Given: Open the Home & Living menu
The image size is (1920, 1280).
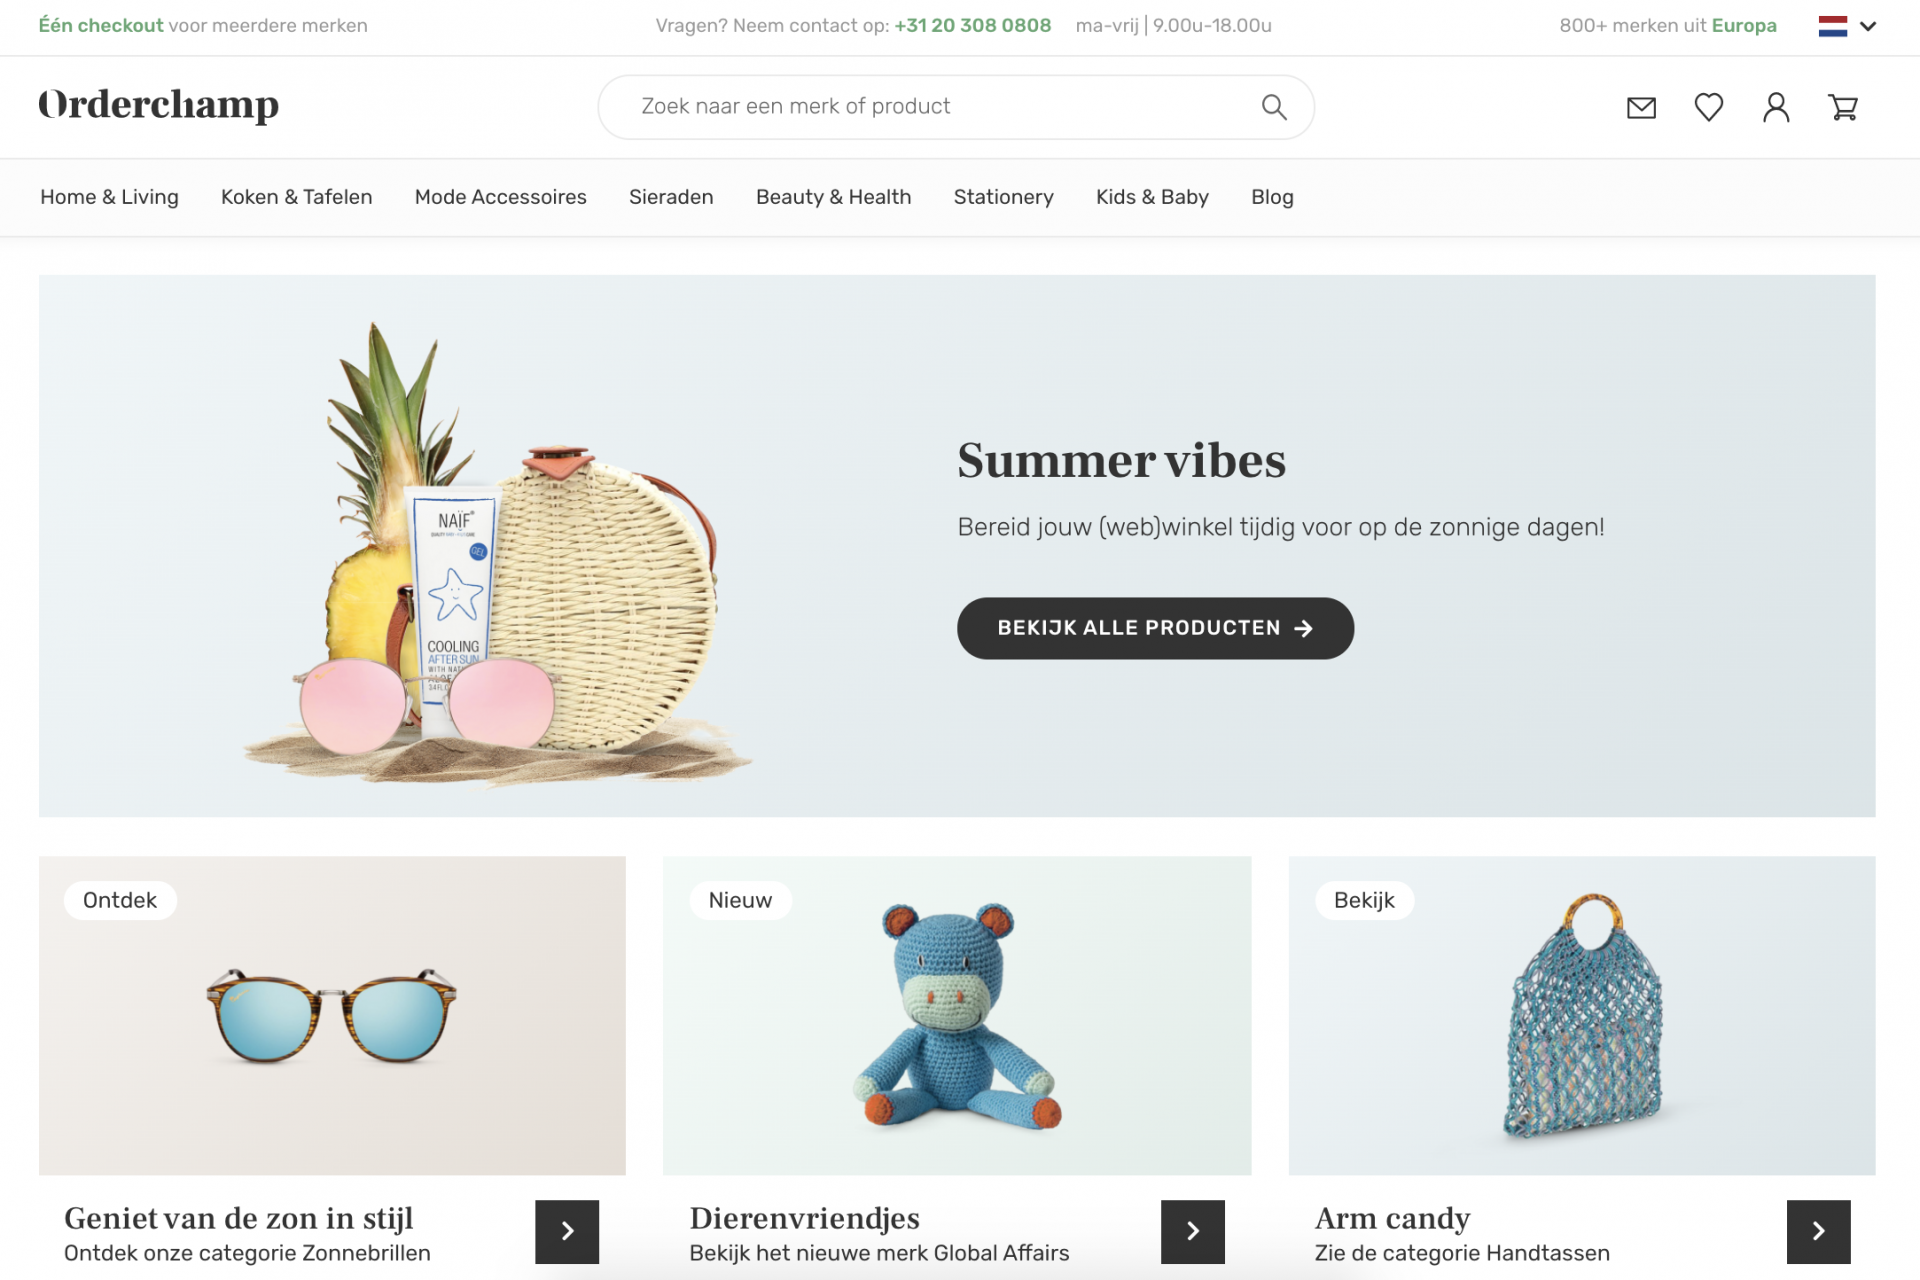Looking at the screenshot, I should (109, 197).
